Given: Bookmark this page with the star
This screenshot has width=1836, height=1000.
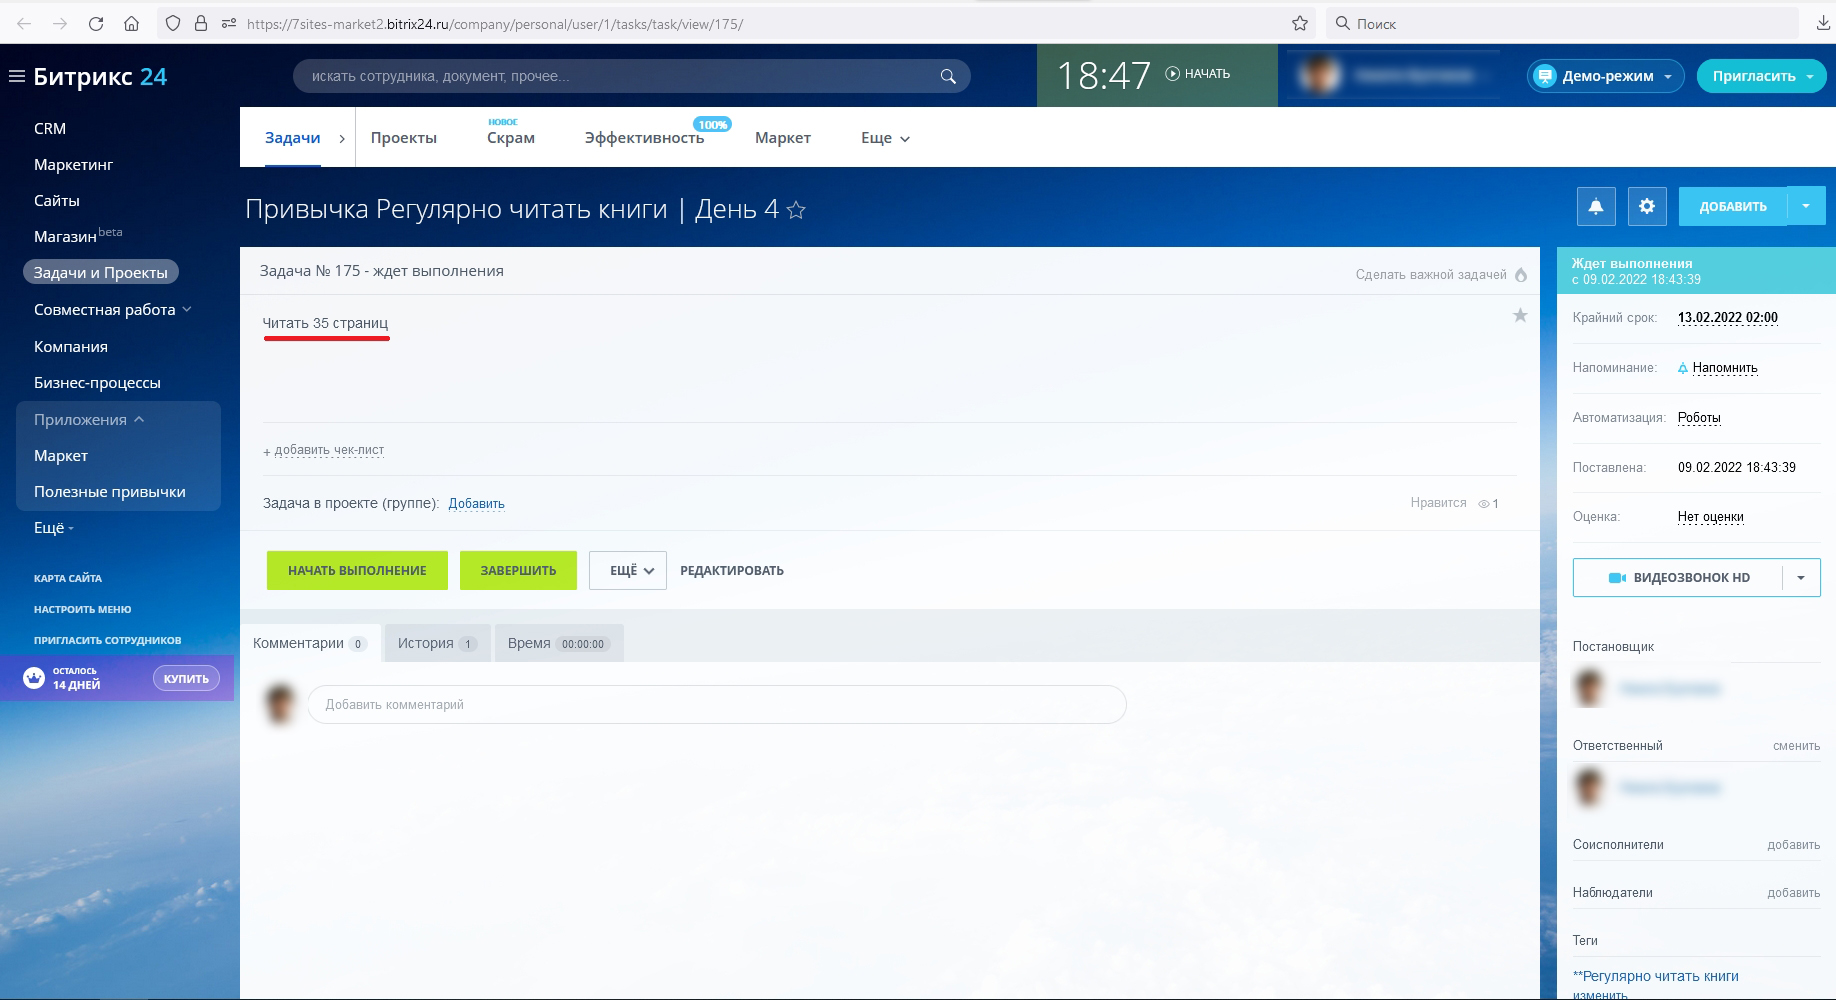Looking at the screenshot, I should coord(1300,23).
